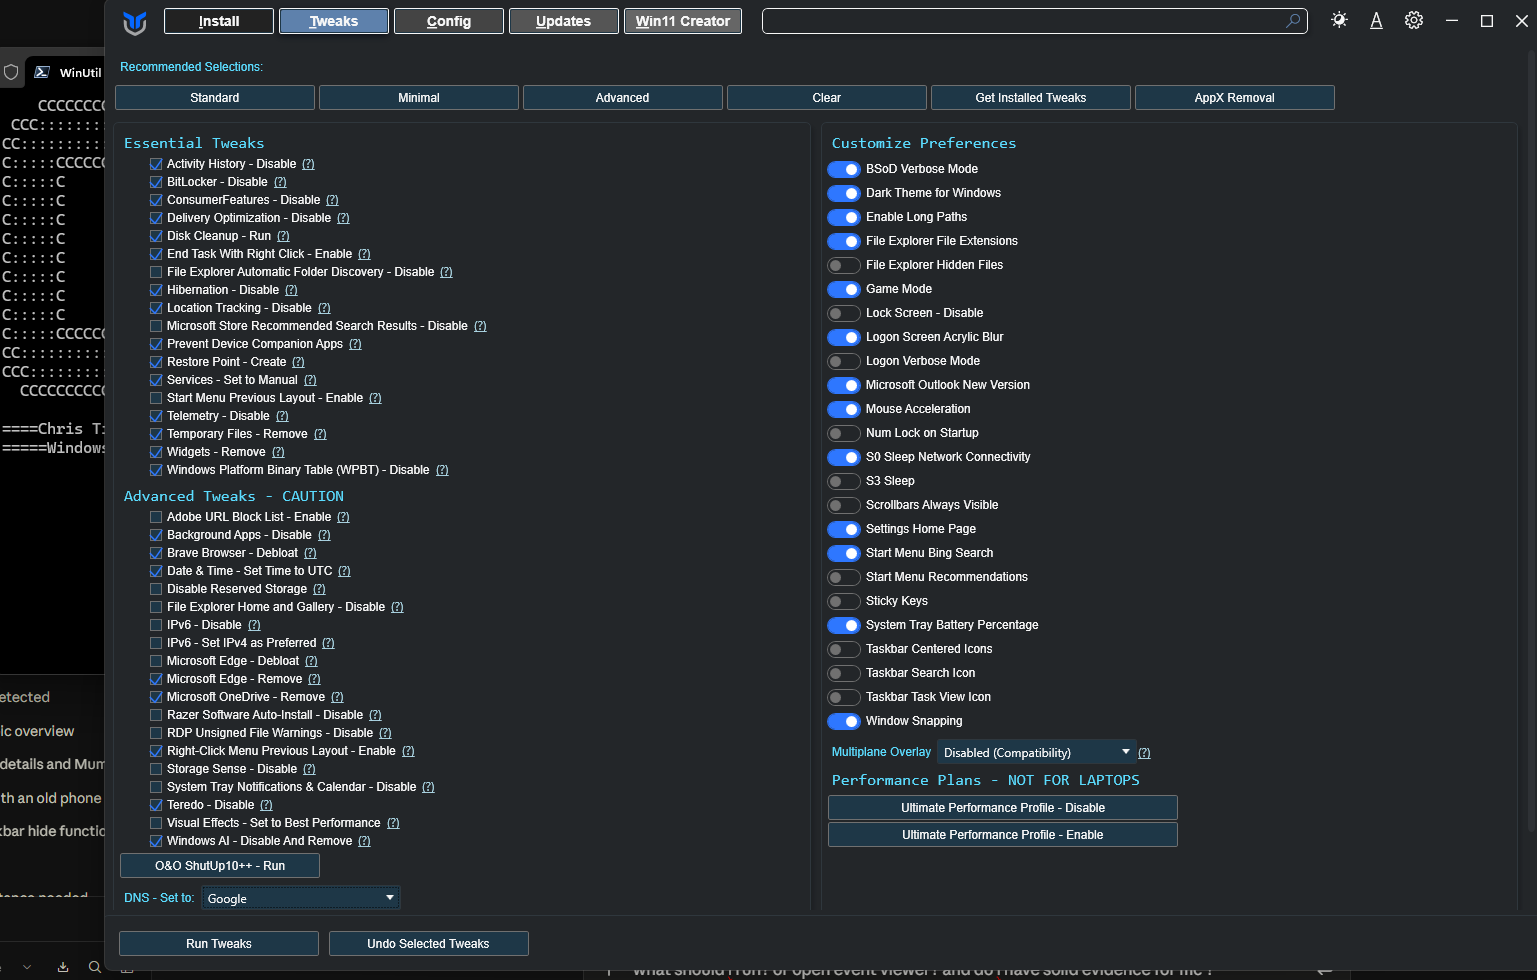Viewport: 1537px width, 980px height.
Task: Click the WinUtil shield logo icon
Action: [134, 22]
